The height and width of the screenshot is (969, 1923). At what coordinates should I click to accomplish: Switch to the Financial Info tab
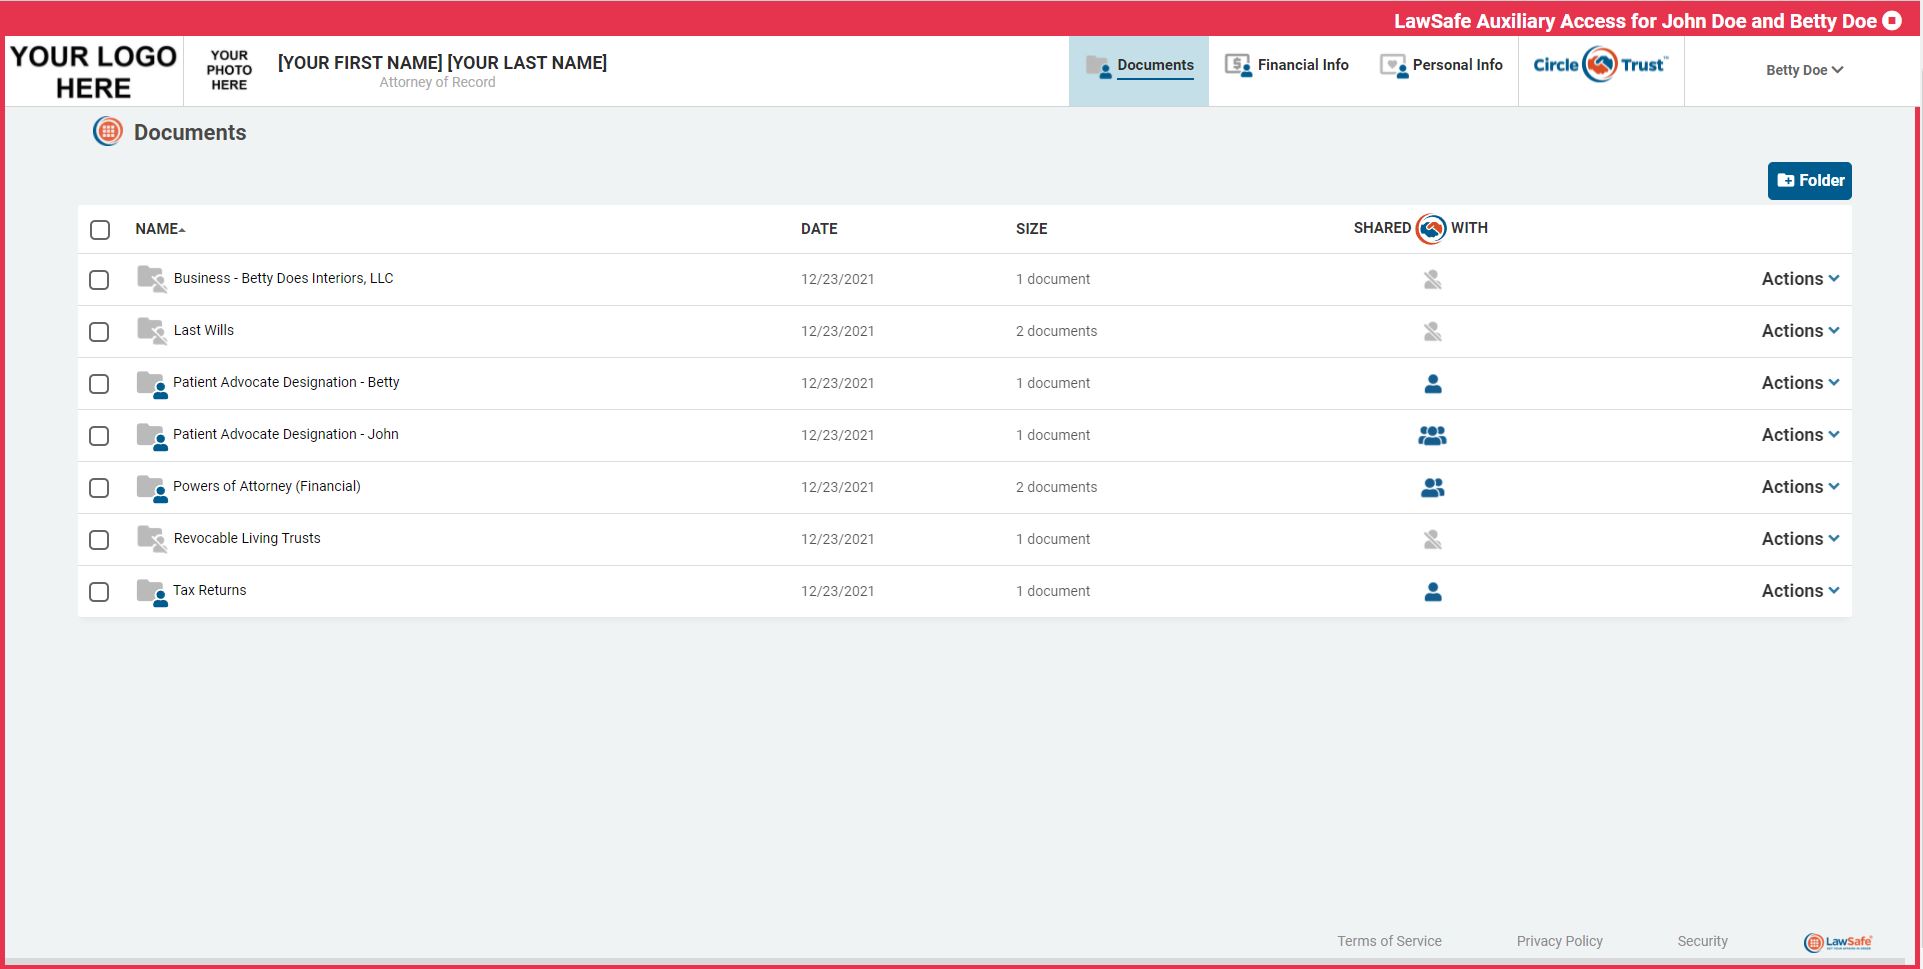coord(1302,64)
